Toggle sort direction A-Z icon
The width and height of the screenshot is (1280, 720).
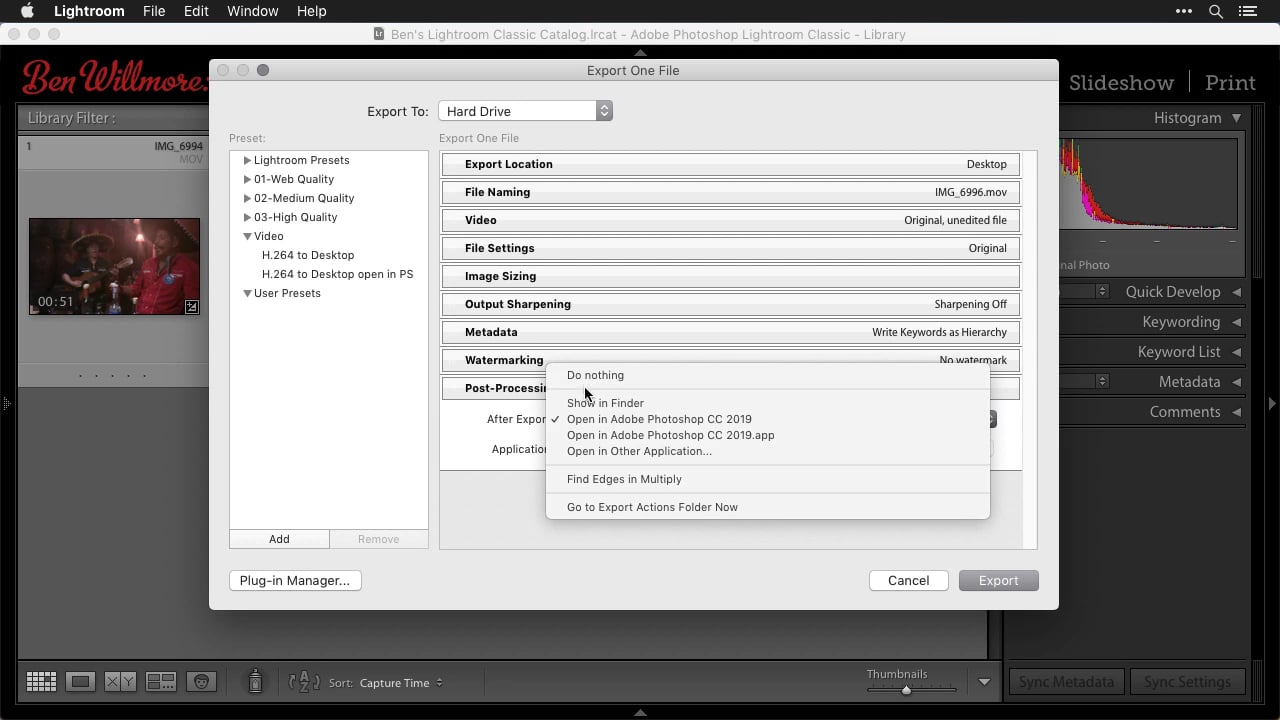tap(304, 682)
